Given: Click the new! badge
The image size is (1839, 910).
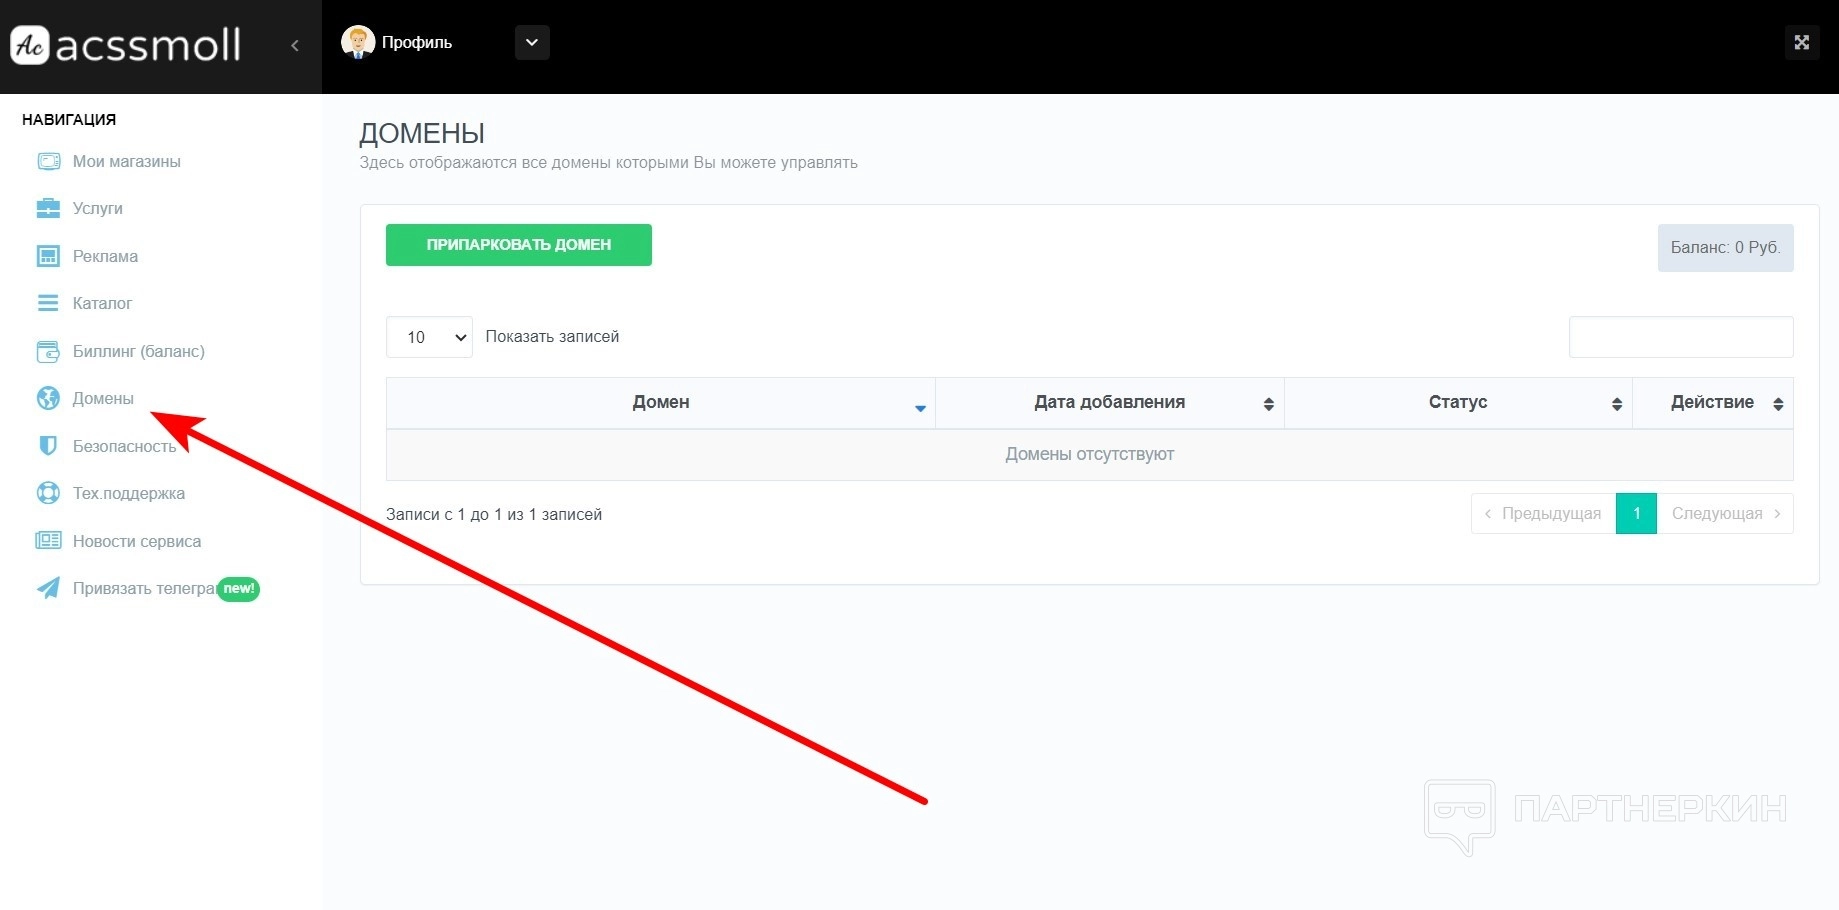Looking at the screenshot, I should (239, 589).
